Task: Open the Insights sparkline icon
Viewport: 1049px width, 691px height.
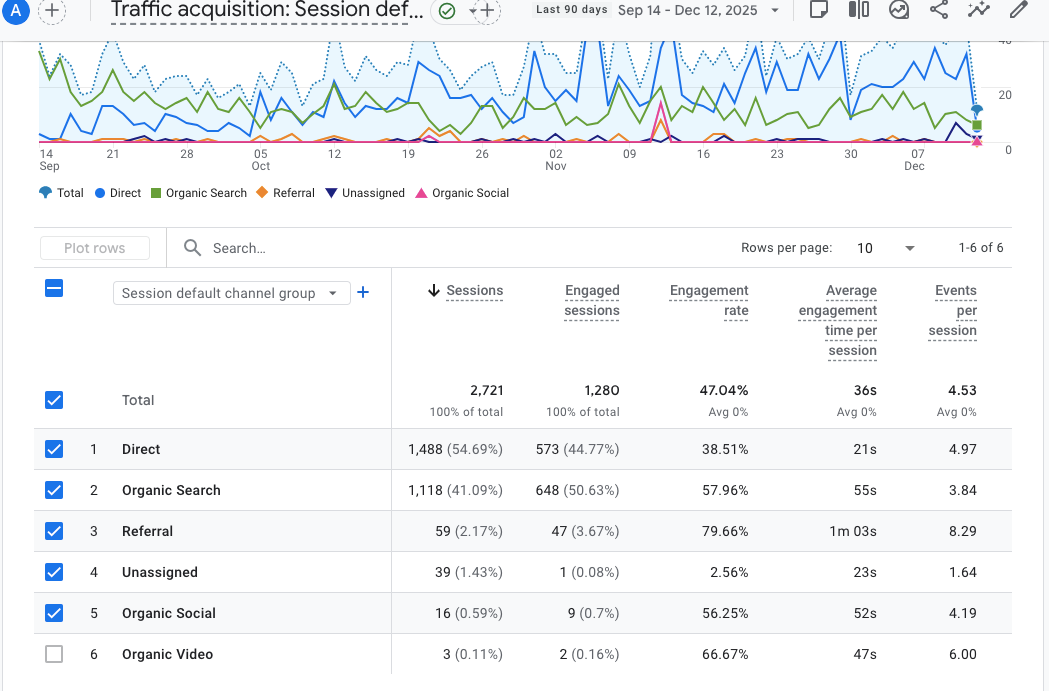Action: (x=978, y=10)
